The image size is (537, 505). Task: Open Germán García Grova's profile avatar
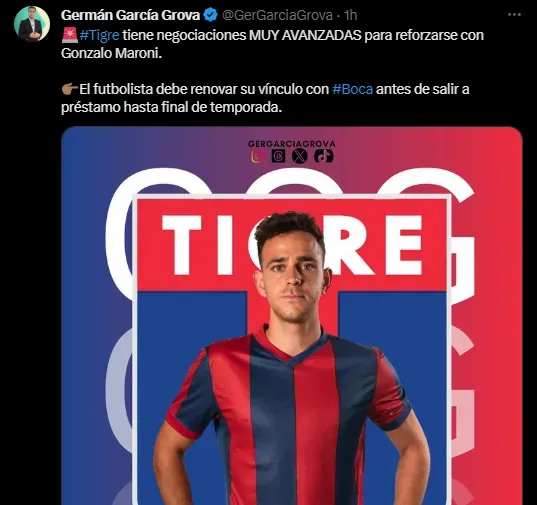click(32, 24)
